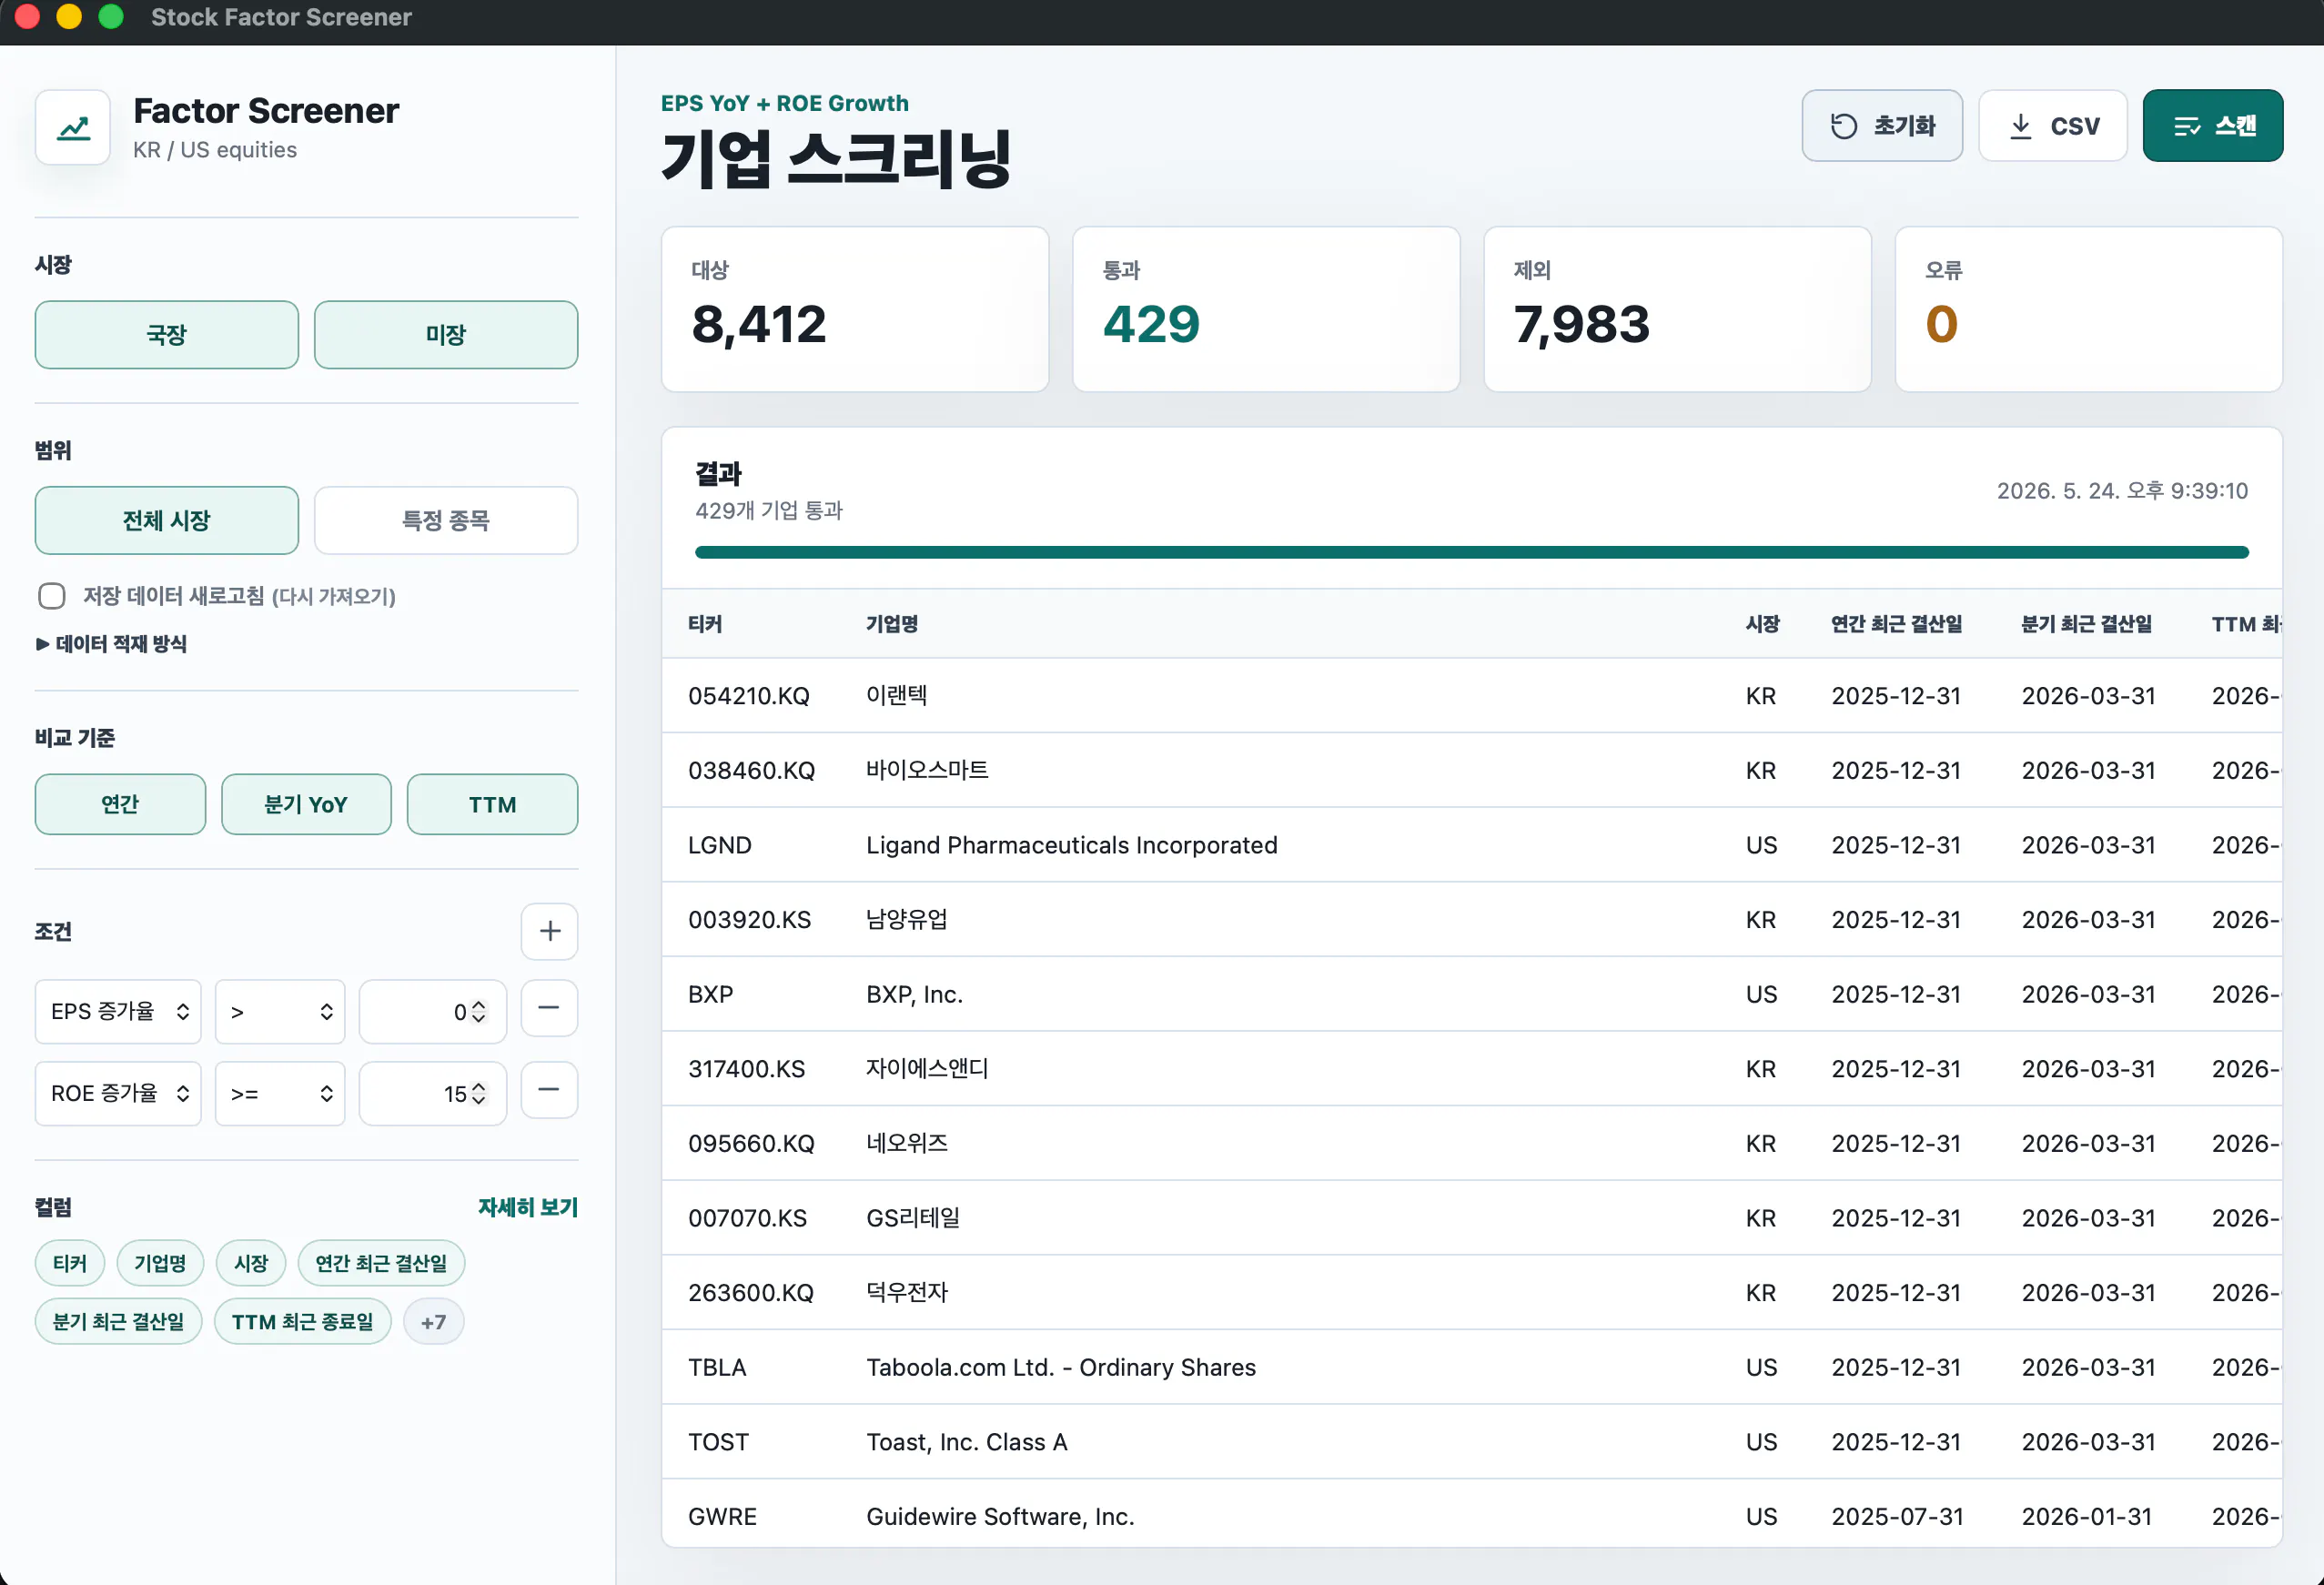The height and width of the screenshot is (1585, 2324).
Task: Select the 054210.KQ ticker cell
Action: [x=749, y=696]
